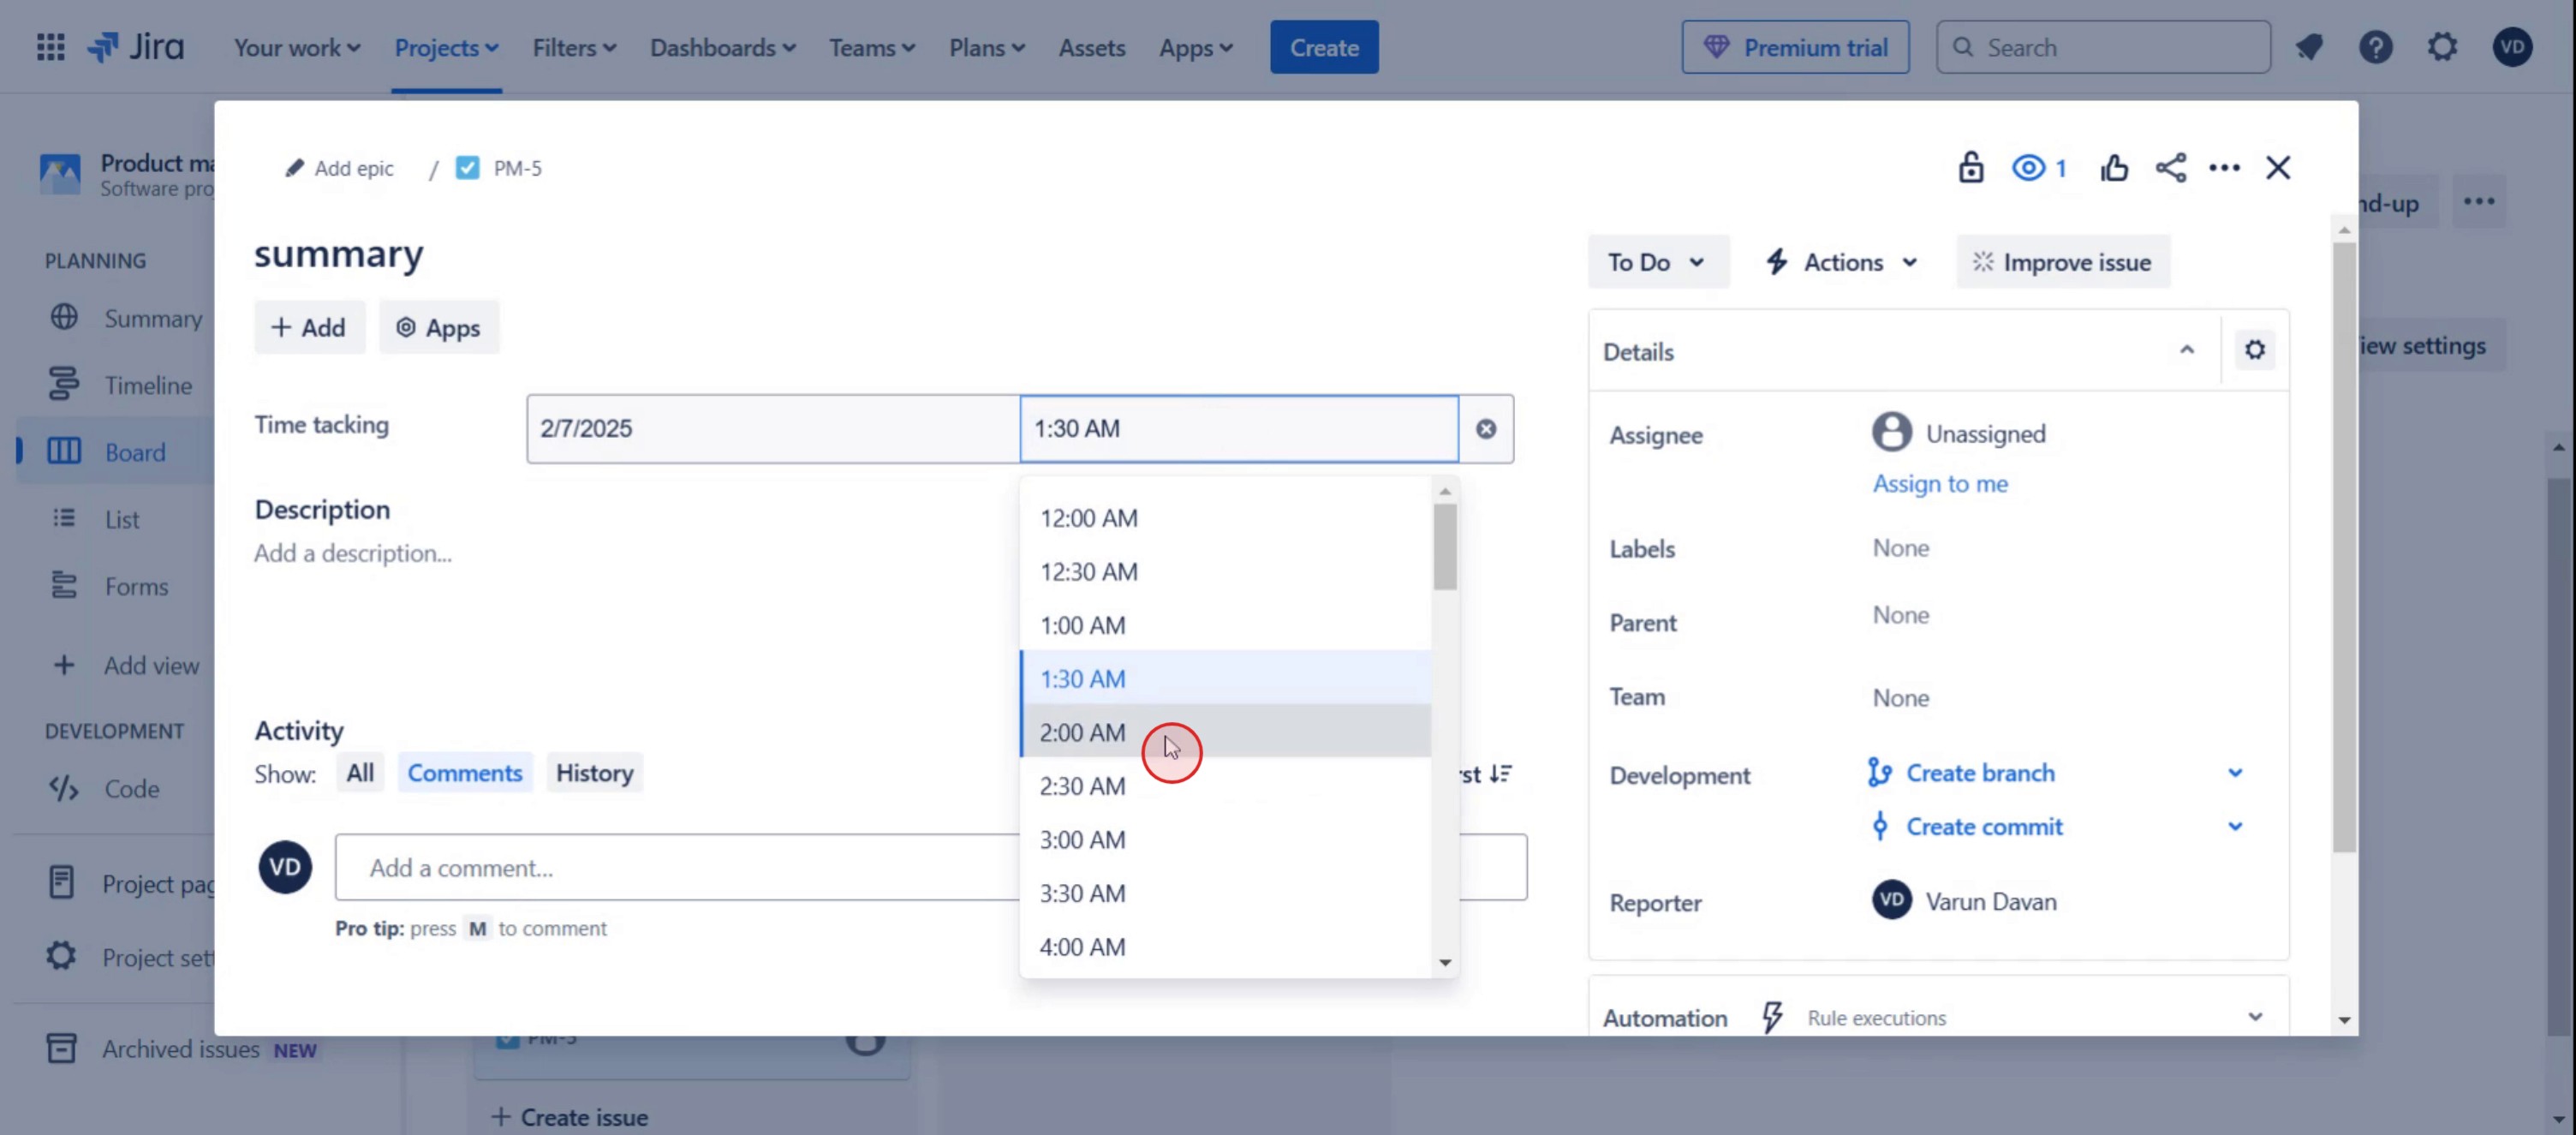This screenshot has height=1135, width=2576.
Task: Open the help question mark icon
Action: click(2375, 47)
